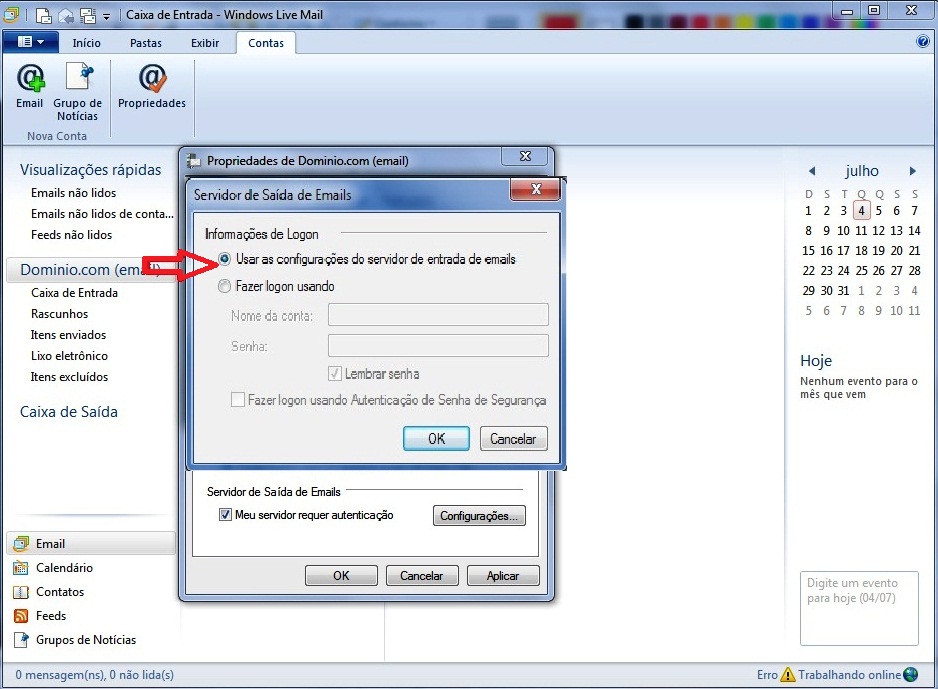Open Calendário in the navigation pane

(64, 568)
